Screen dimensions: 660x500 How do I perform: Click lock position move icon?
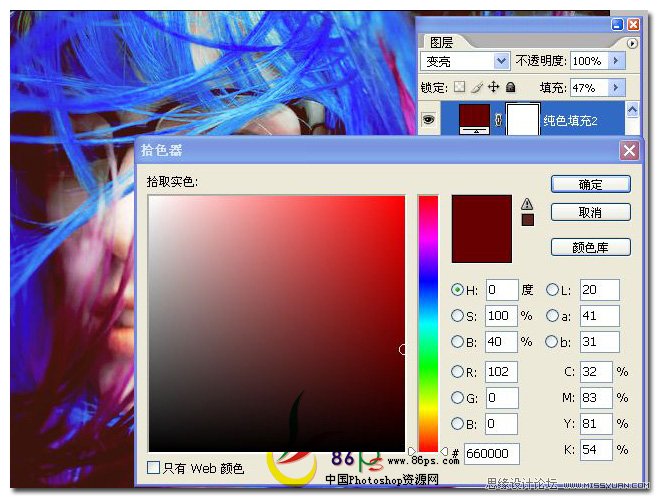(493, 87)
